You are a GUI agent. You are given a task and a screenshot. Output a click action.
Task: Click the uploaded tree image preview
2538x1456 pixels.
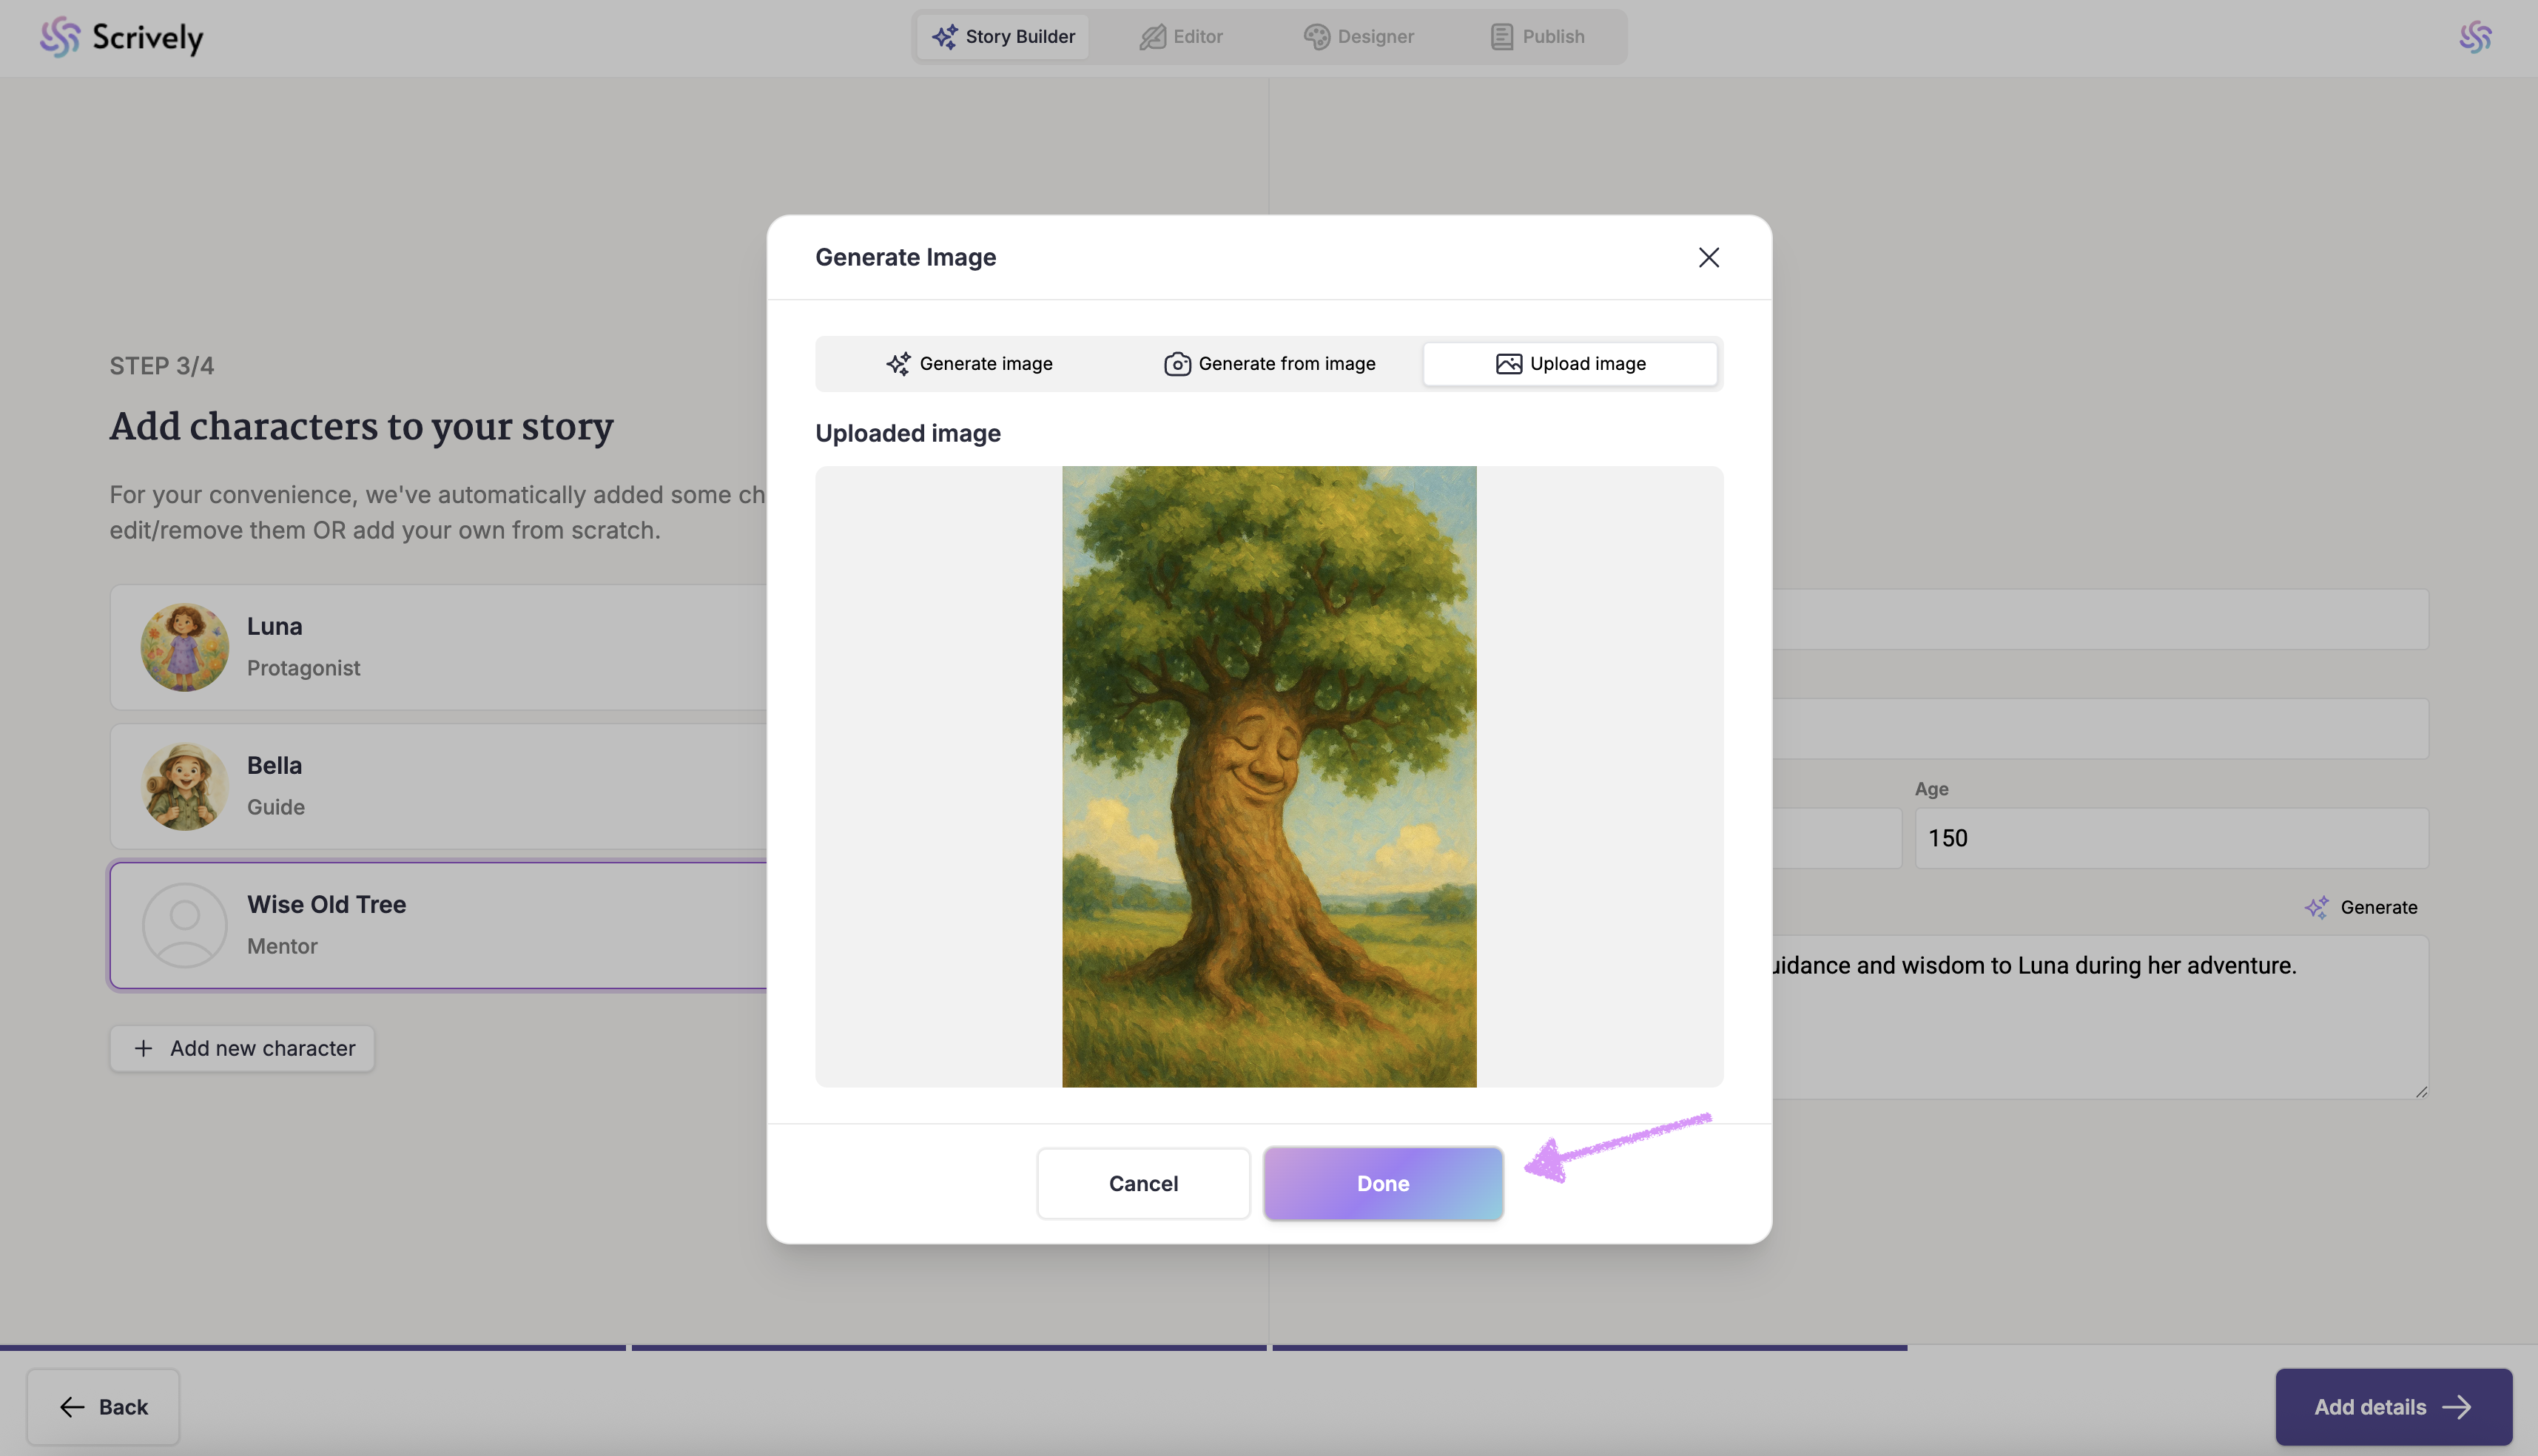click(1268, 776)
